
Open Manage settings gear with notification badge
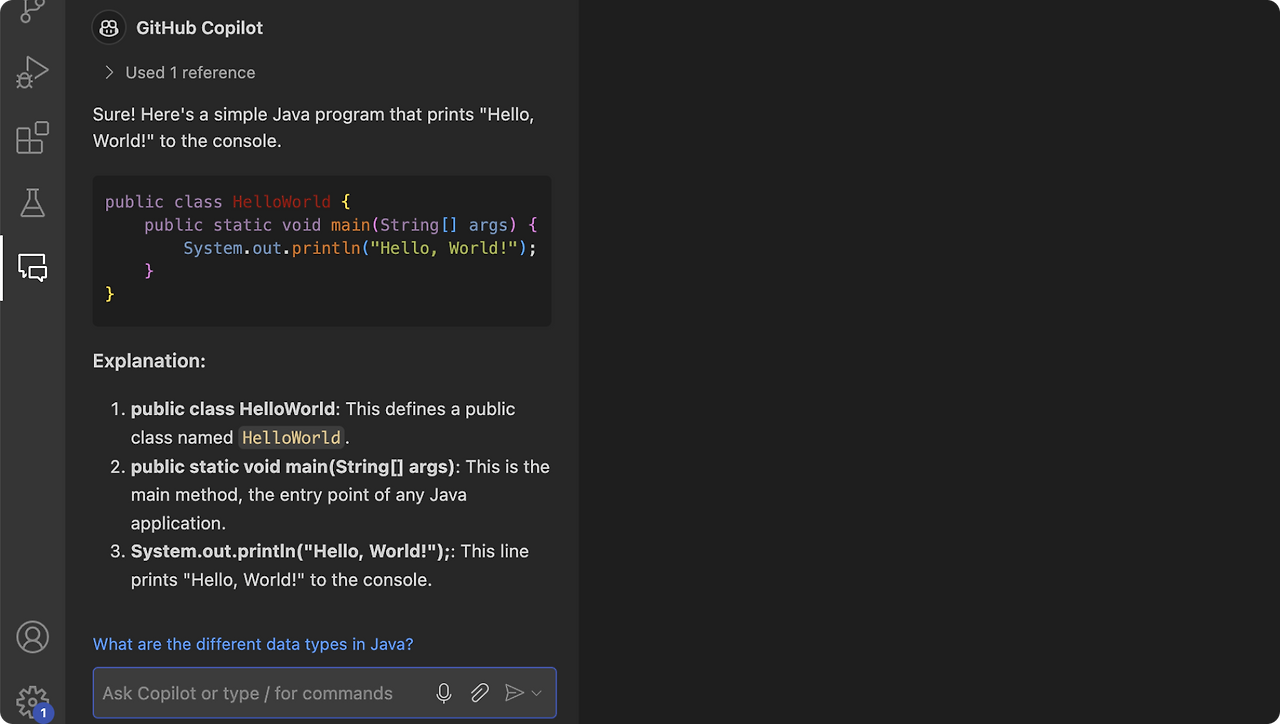(32, 701)
